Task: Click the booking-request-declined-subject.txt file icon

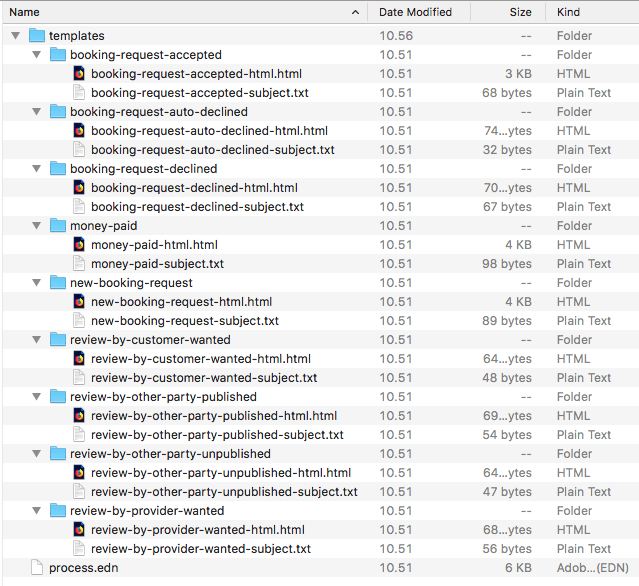Action: click(x=79, y=207)
